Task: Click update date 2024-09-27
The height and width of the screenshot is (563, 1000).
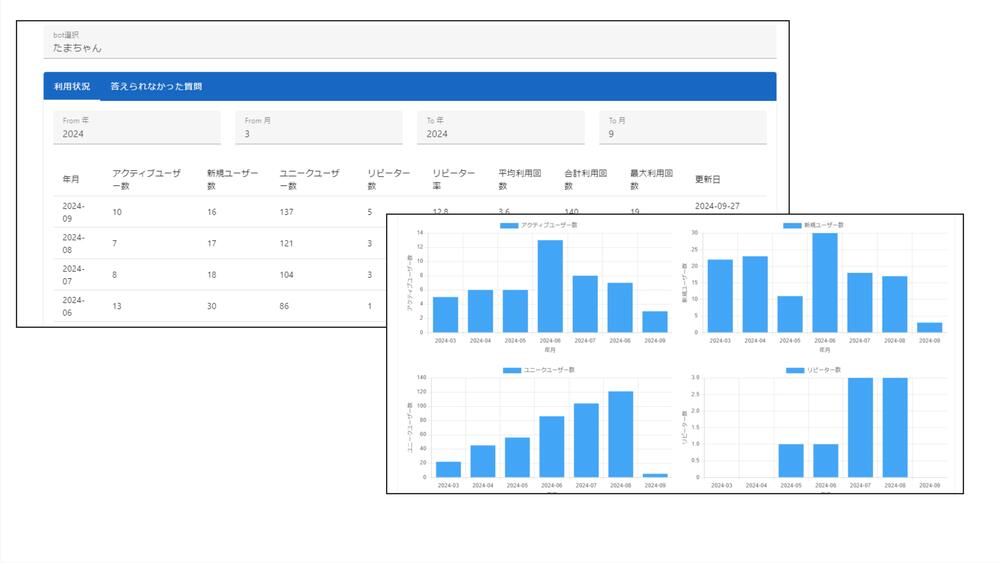Action: pyautogui.click(x=717, y=206)
